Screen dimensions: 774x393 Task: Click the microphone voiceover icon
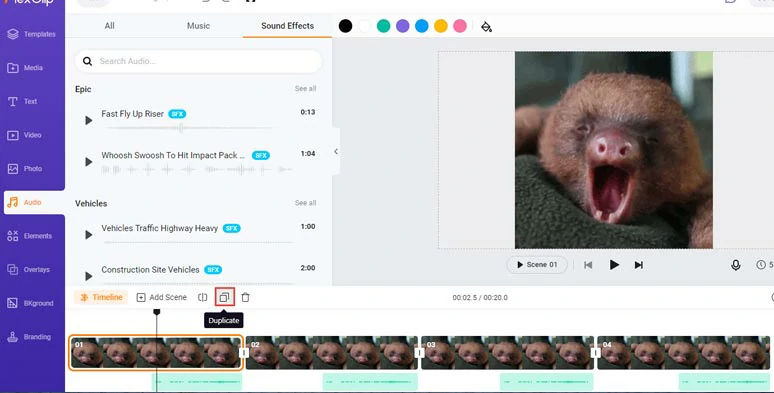[735, 265]
